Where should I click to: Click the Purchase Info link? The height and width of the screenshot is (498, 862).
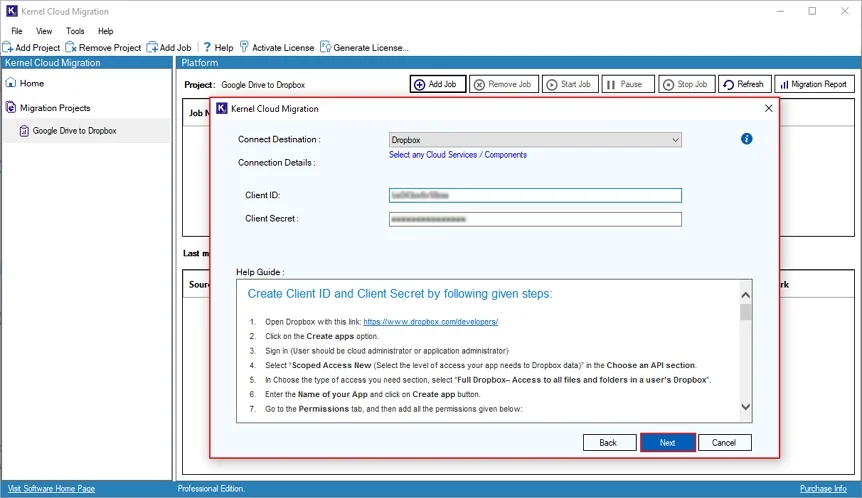(x=823, y=489)
